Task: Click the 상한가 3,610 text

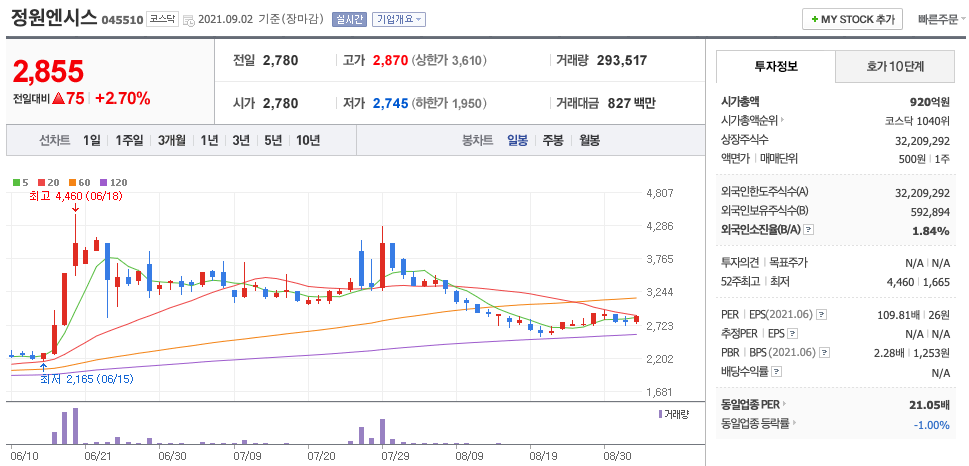Action: click(x=449, y=61)
